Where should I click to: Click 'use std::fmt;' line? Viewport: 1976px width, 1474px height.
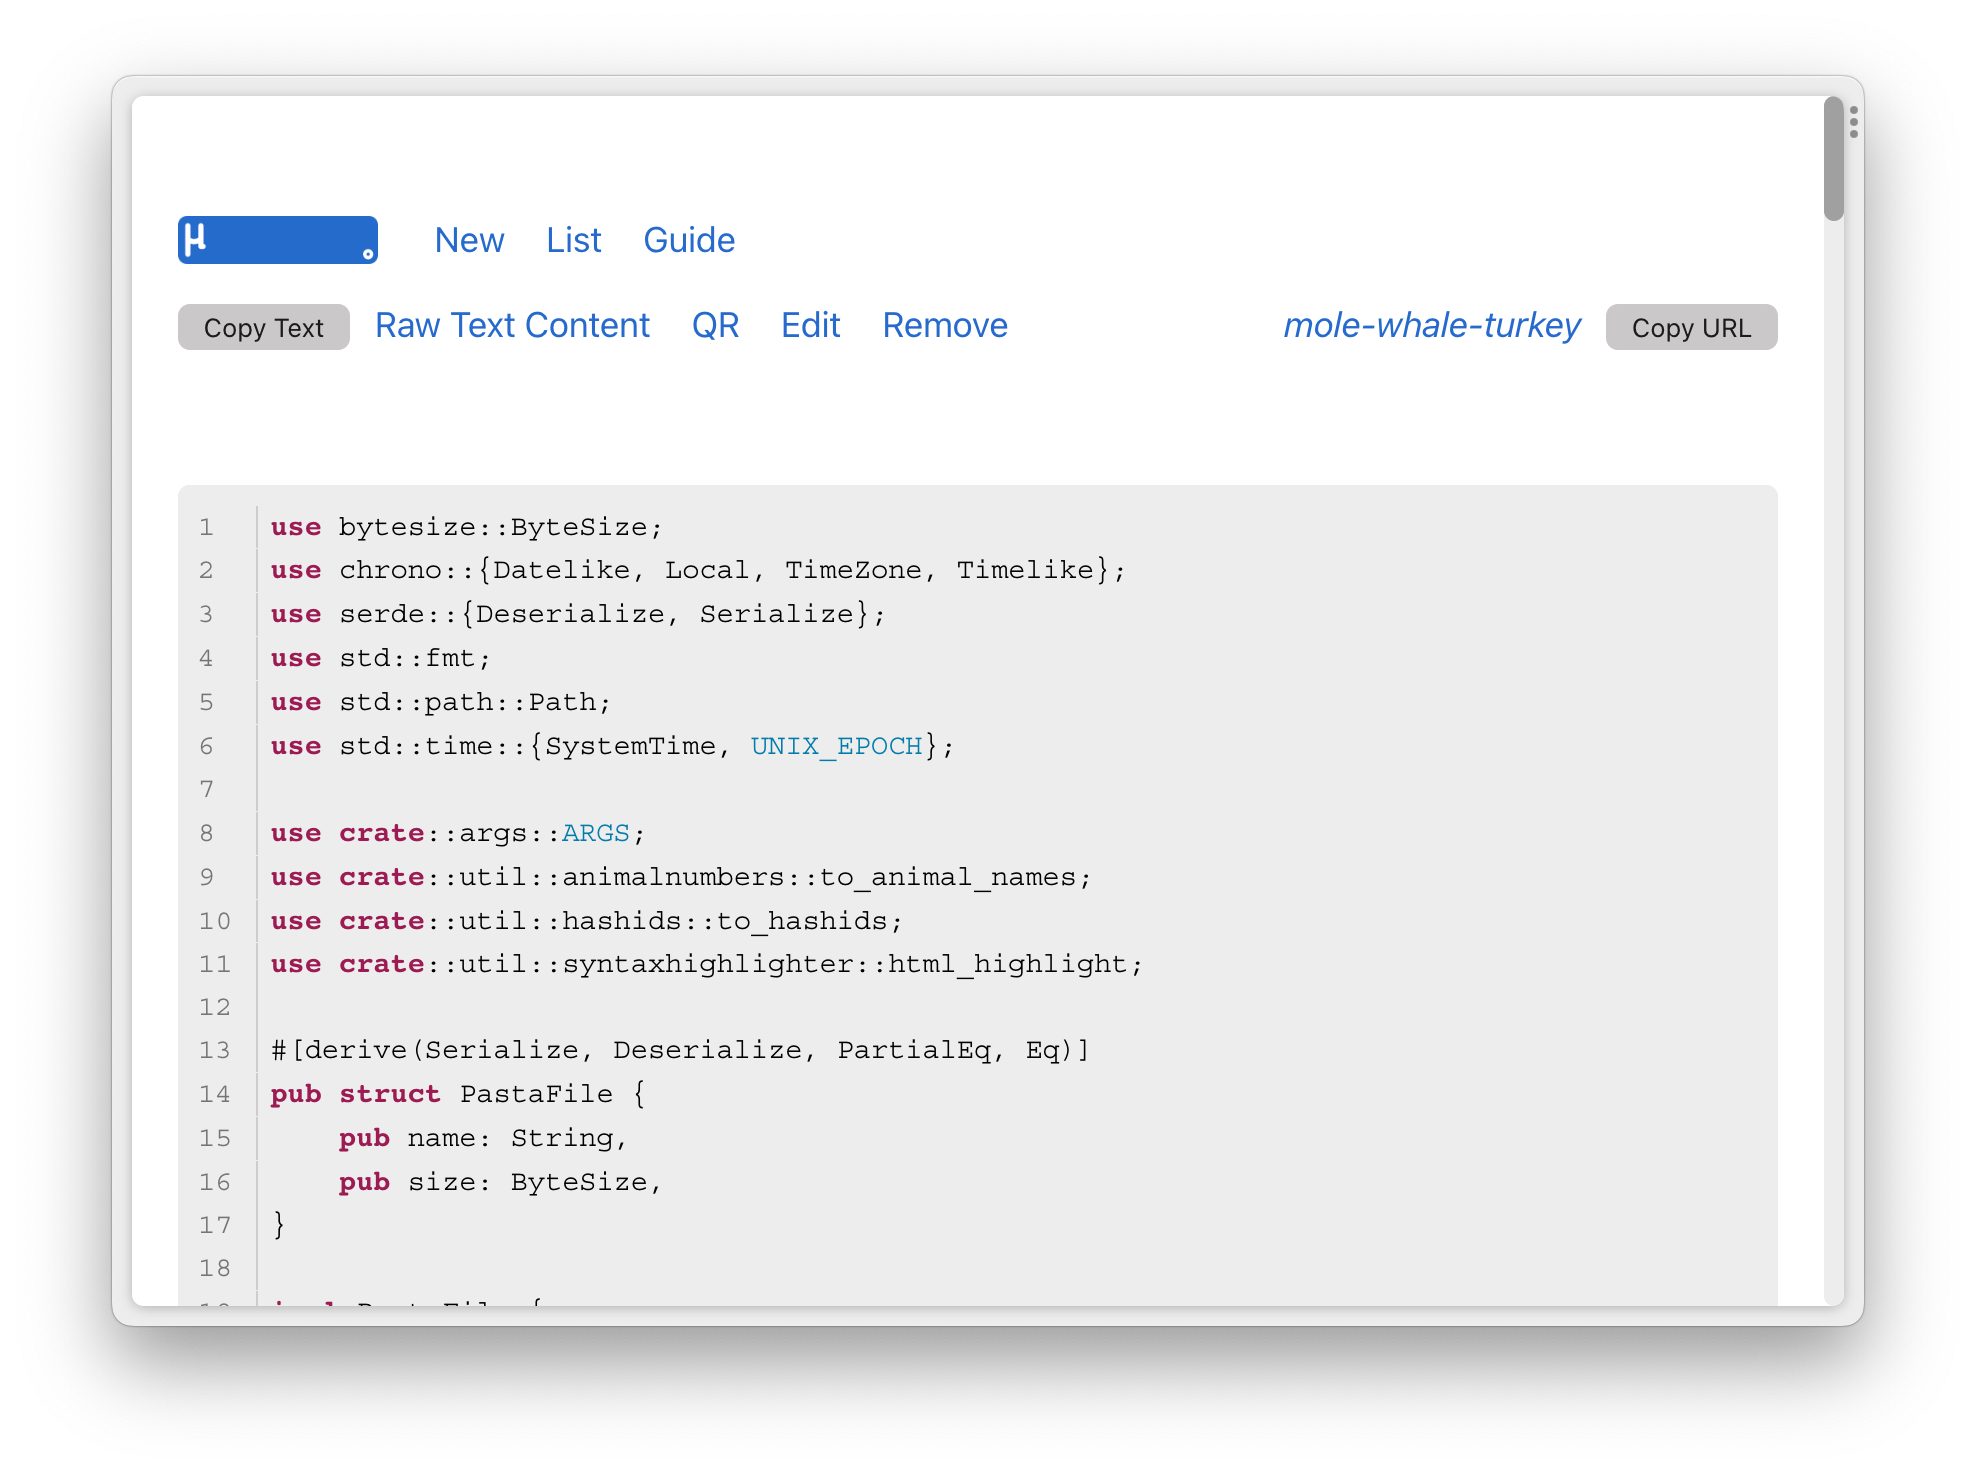(x=380, y=658)
